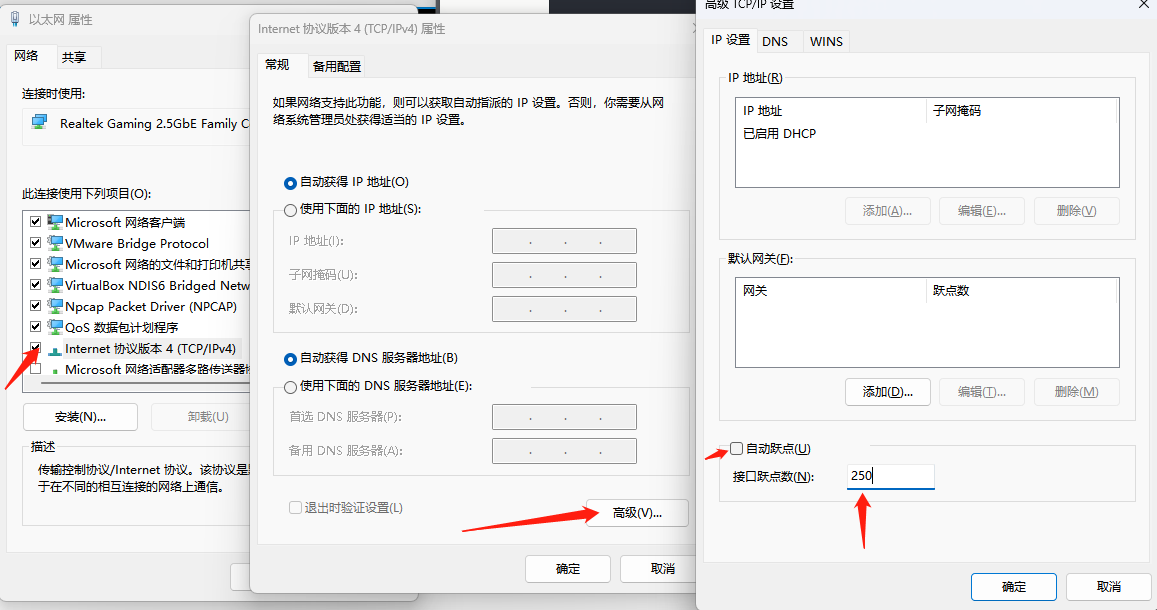Uncheck VMware Bridge Protocol checkbox
Screen dimensions: 1157x610
pos(35,242)
